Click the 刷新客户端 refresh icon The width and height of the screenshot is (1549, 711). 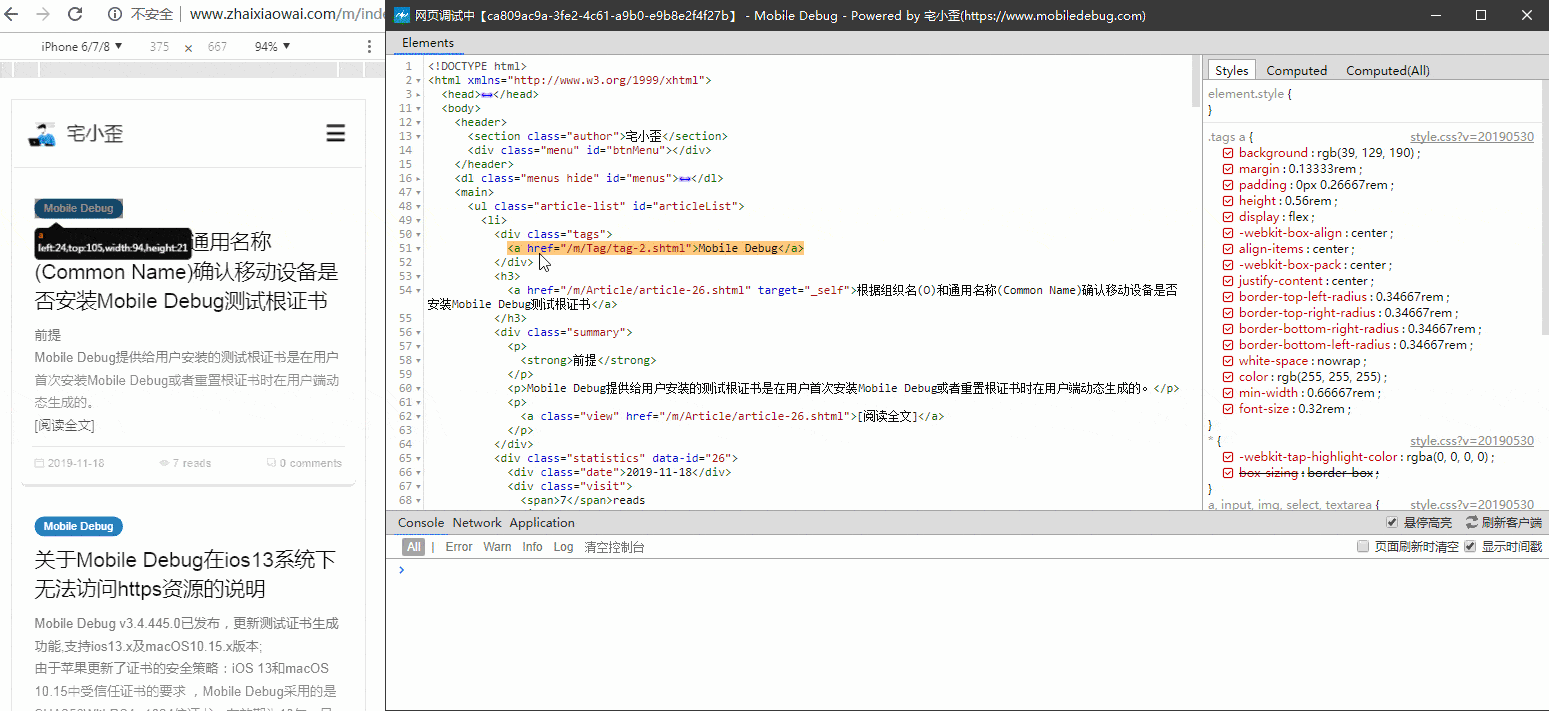coord(1472,523)
